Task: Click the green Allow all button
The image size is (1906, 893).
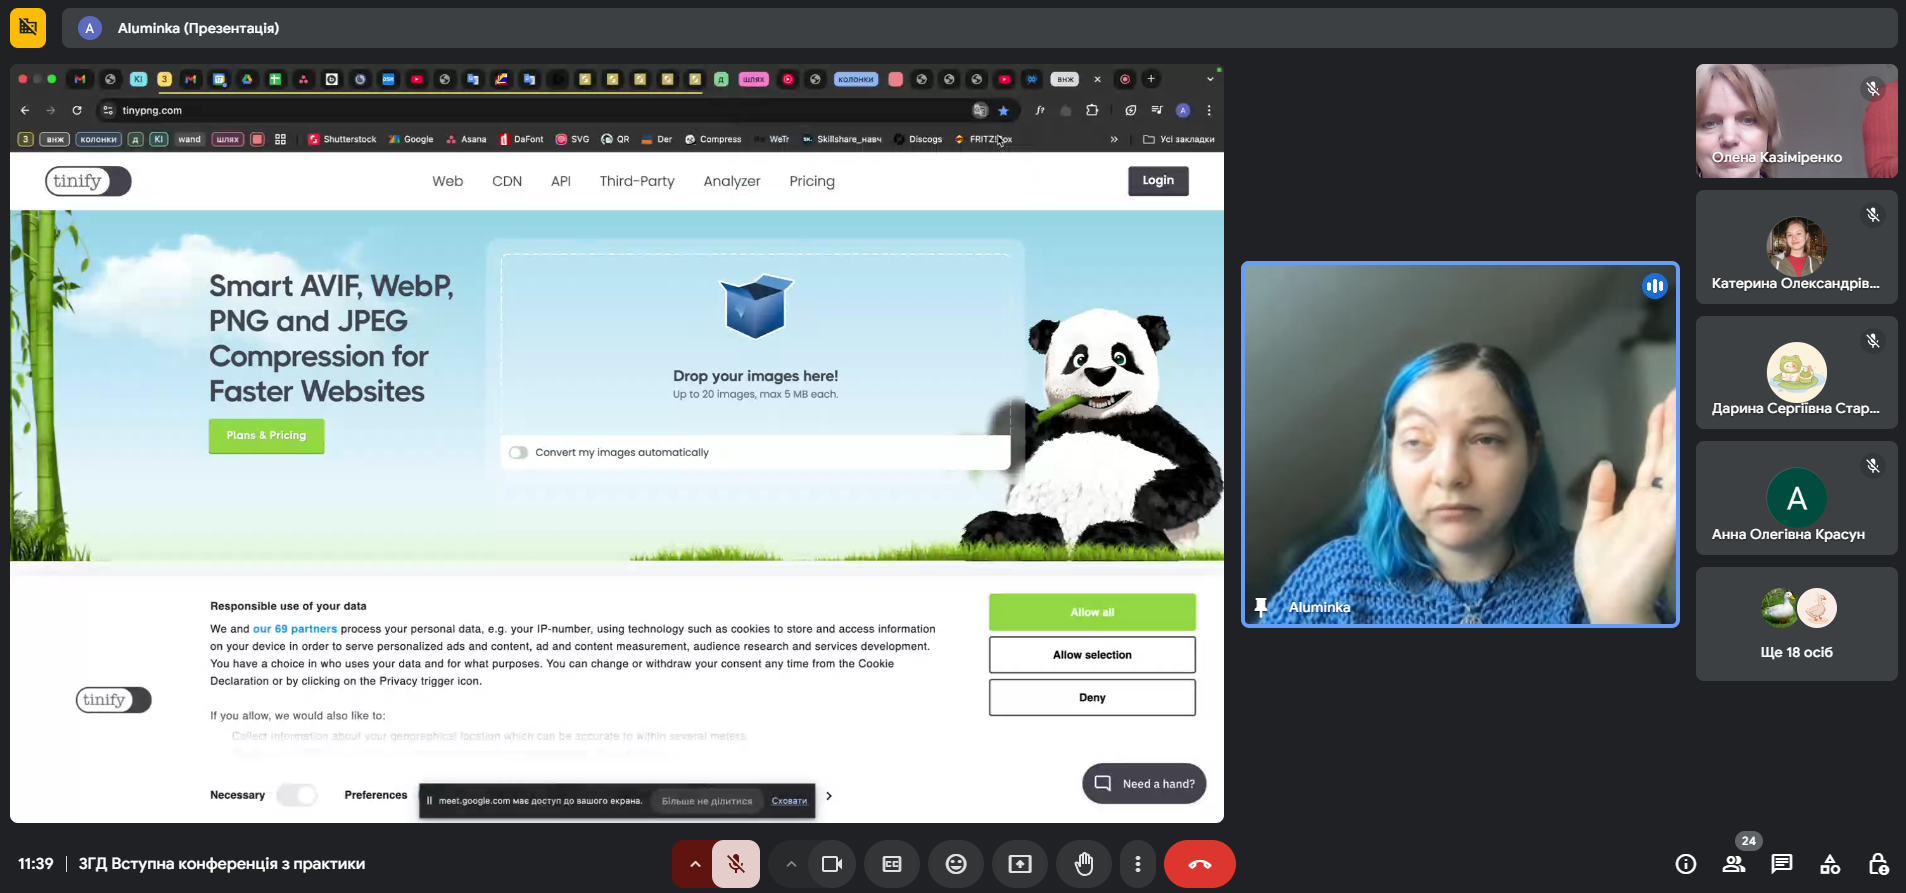Action: [x=1092, y=612]
